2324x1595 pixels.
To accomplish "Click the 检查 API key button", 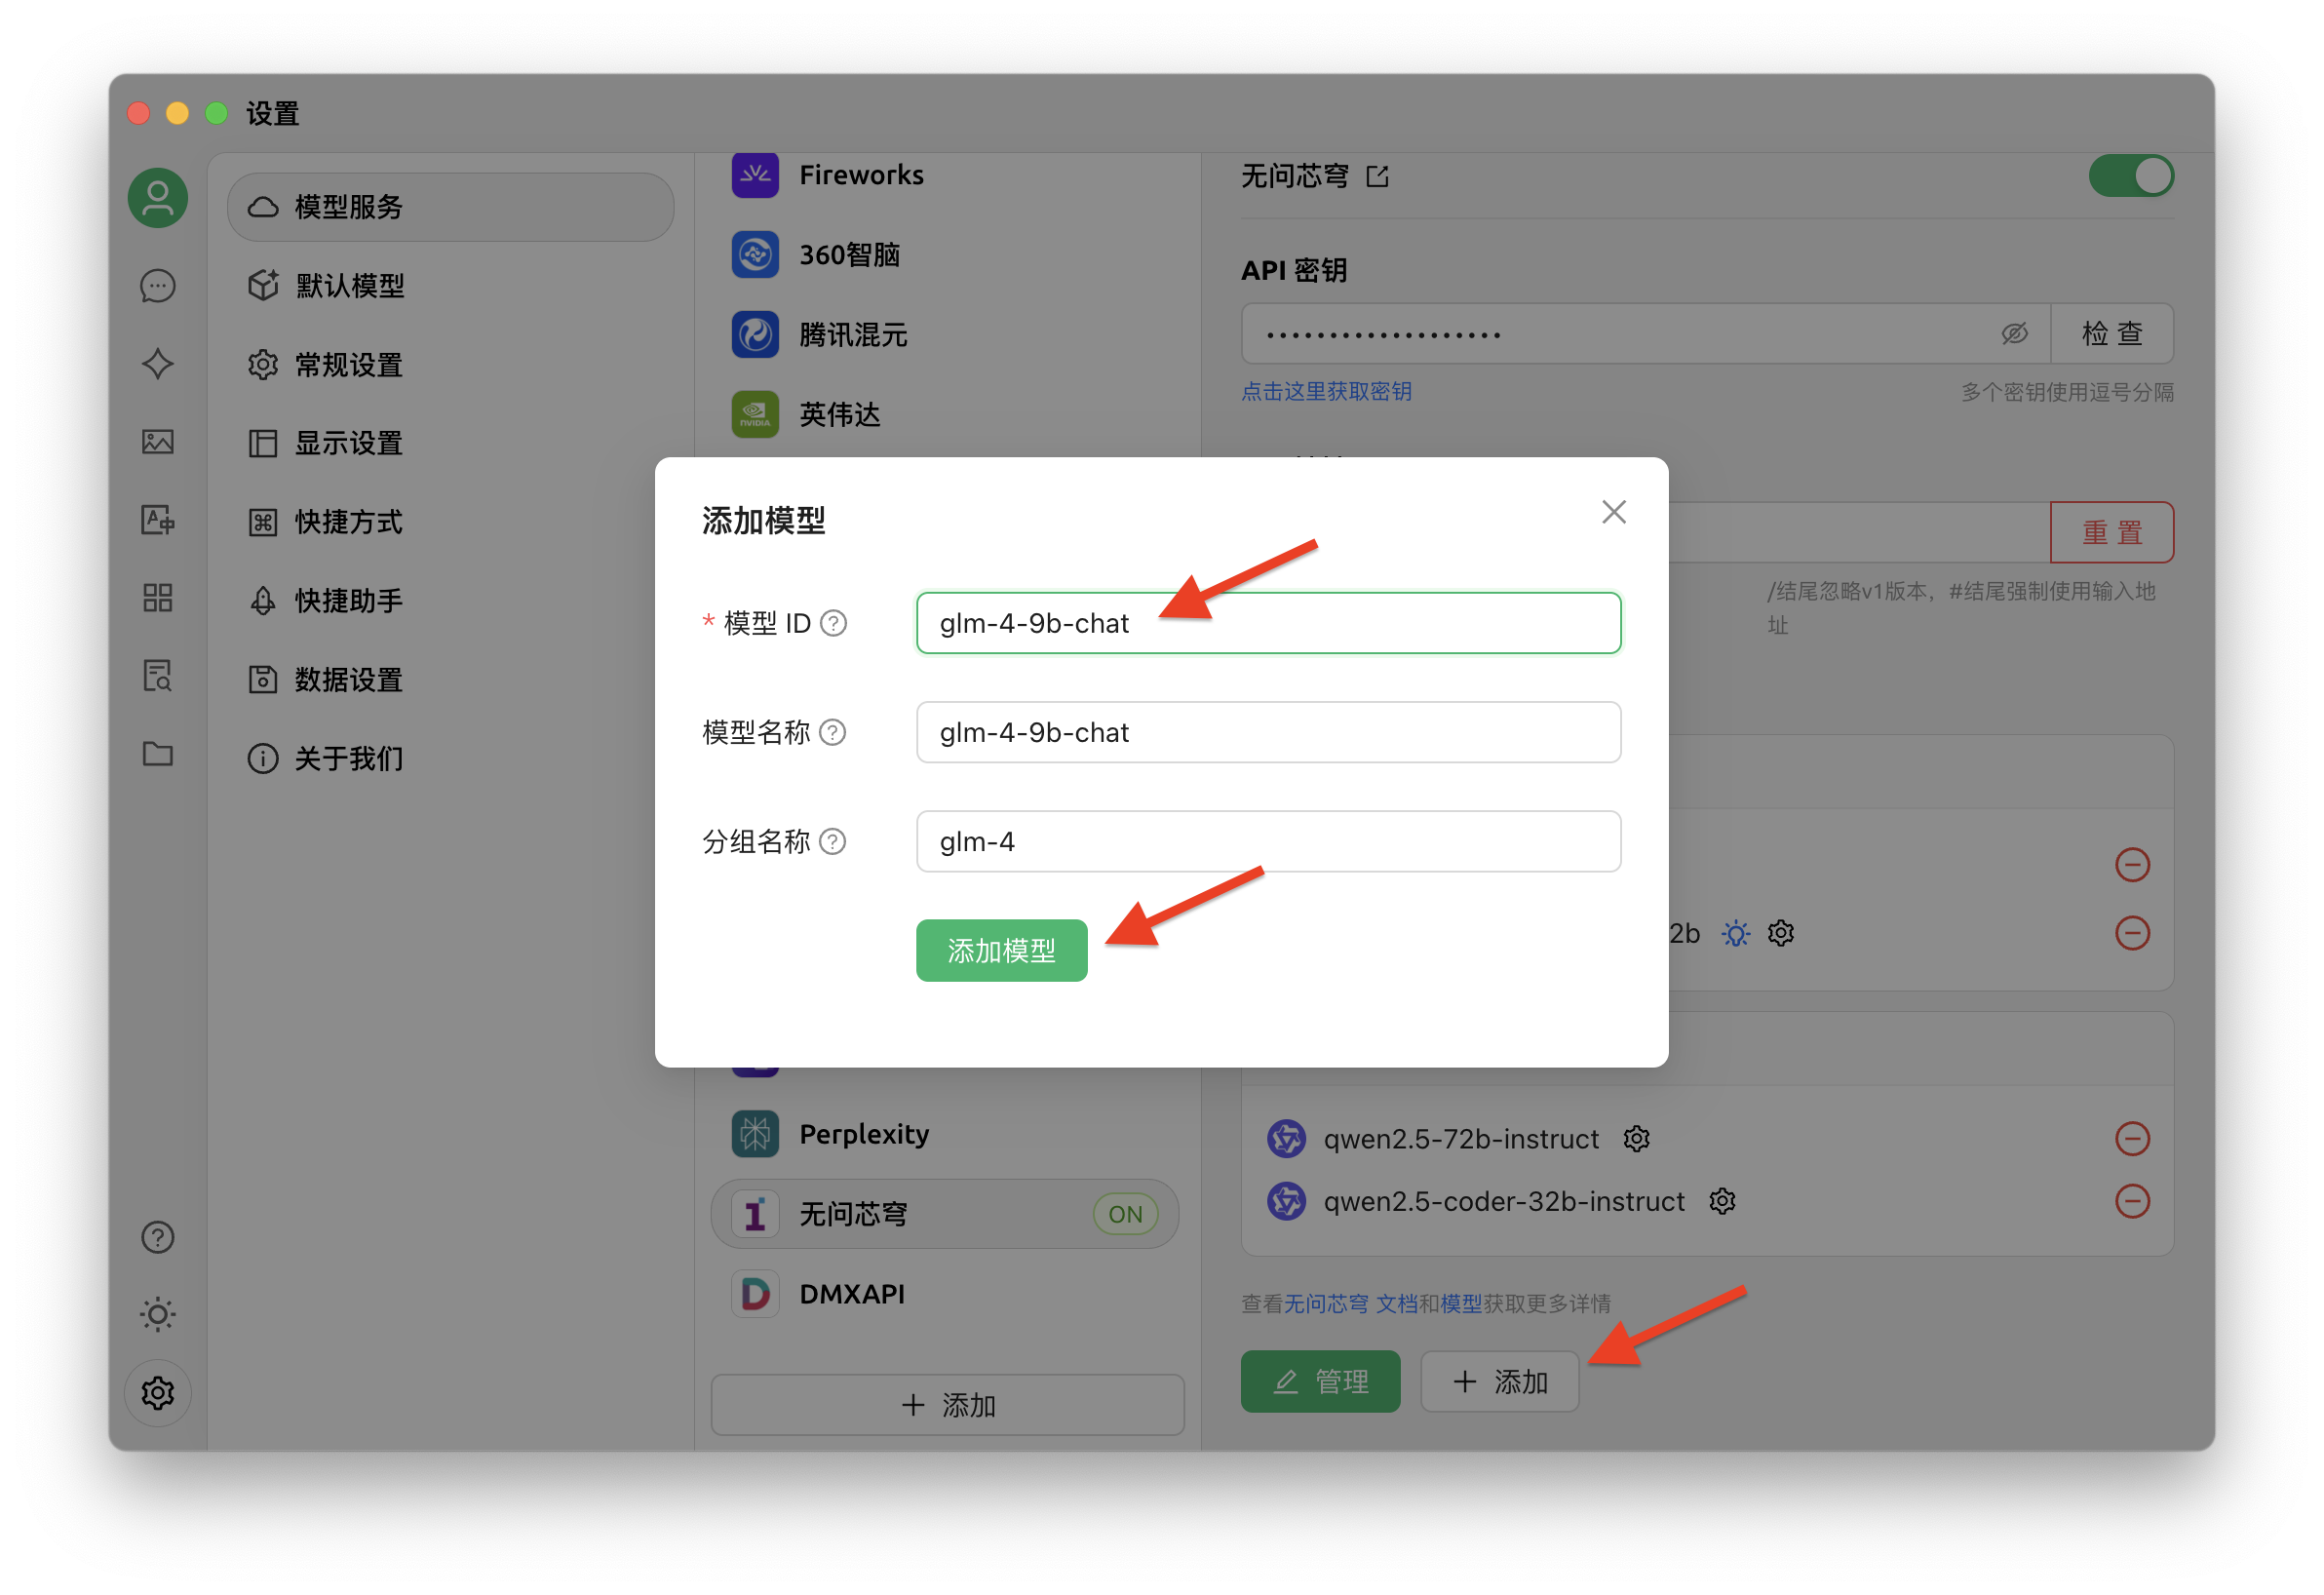I will pos(2112,334).
